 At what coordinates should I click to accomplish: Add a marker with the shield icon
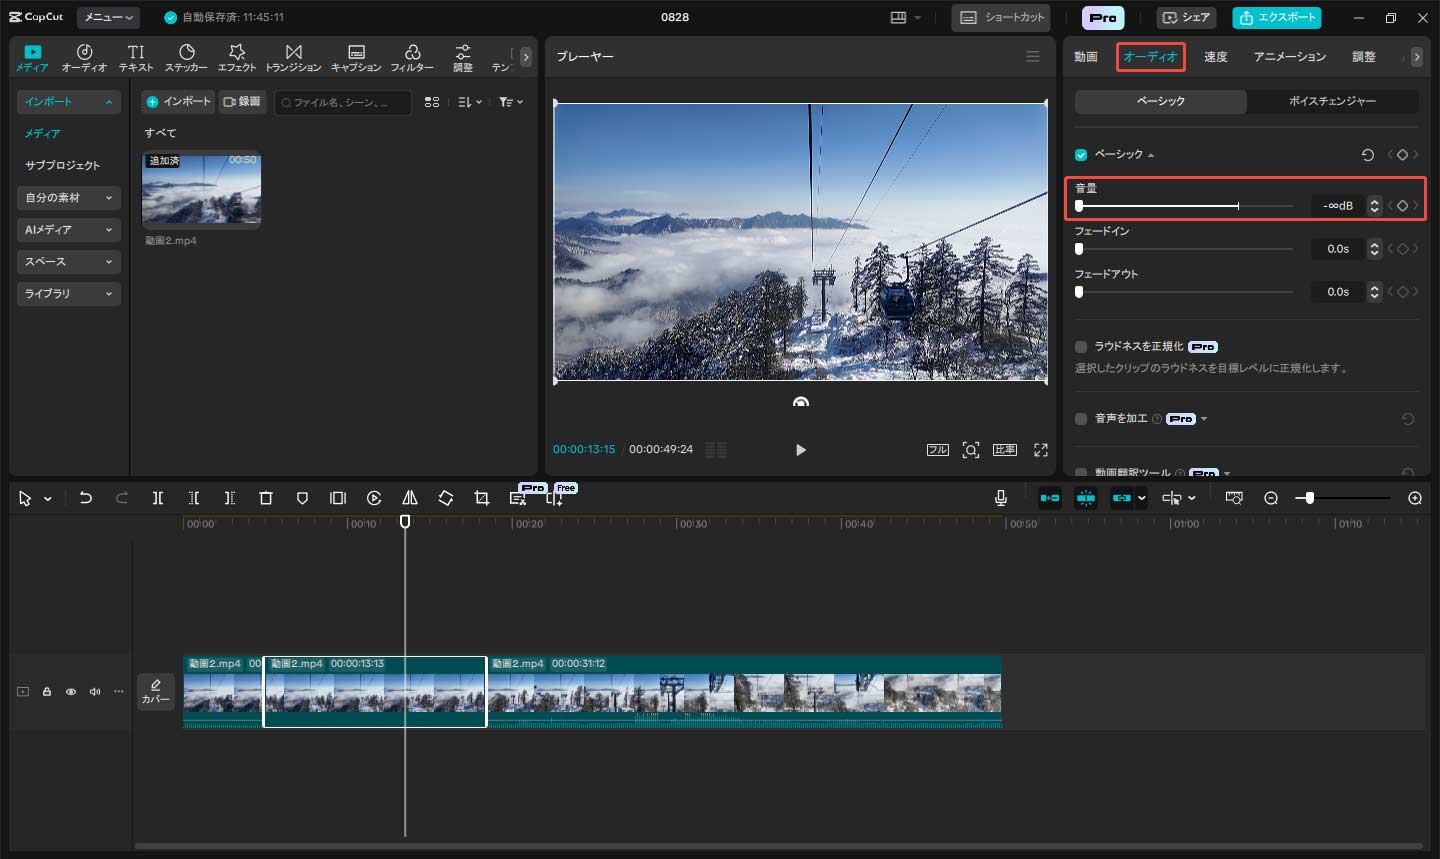(x=302, y=498)
